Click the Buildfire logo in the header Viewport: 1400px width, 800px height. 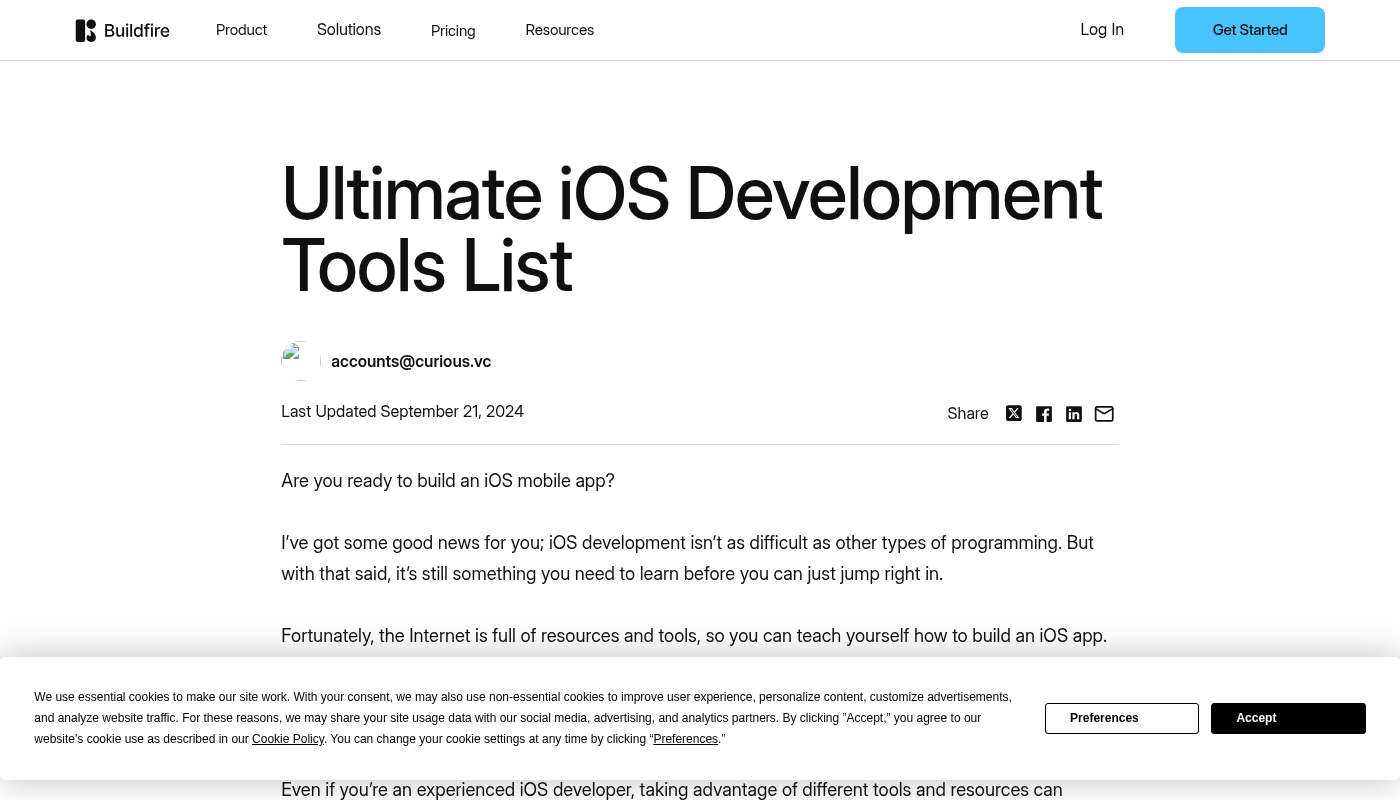click(122, 30)
